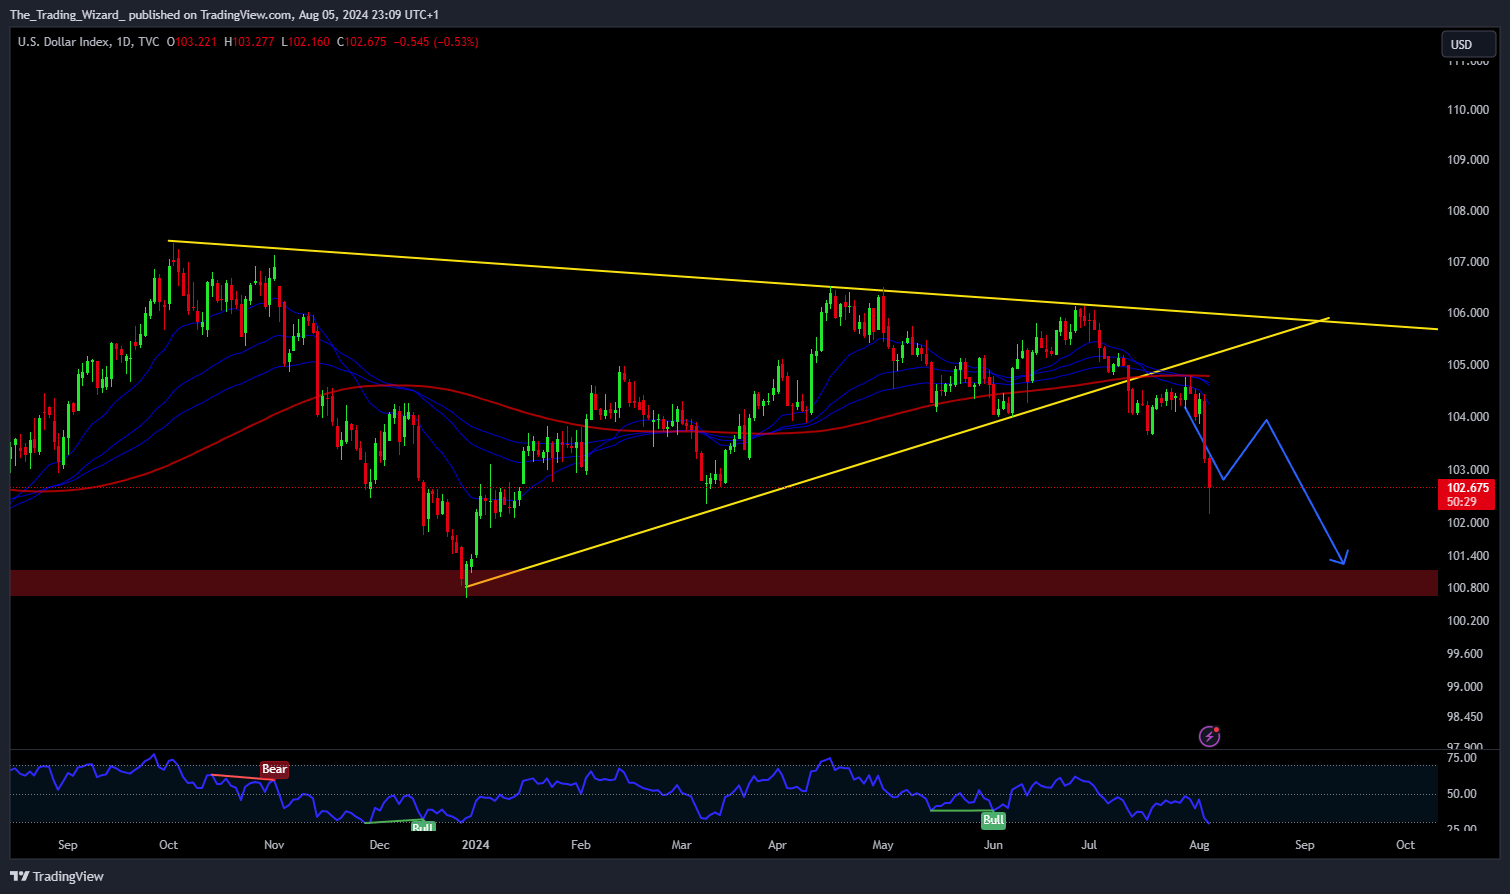Click the 108.000 price axis label
The width and height of the screenshot is (1510, 894).
click(x=1467, y=211)
